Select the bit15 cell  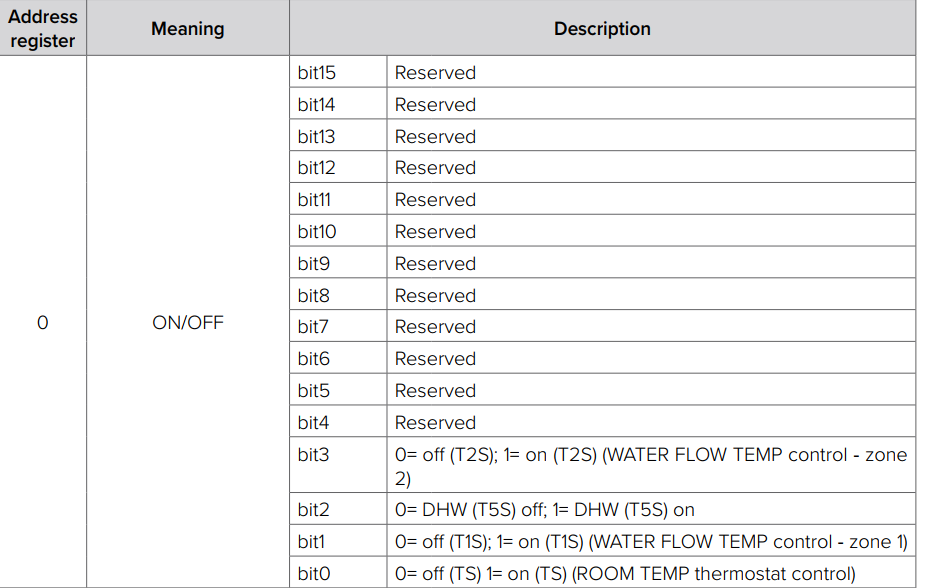point(338,72)
